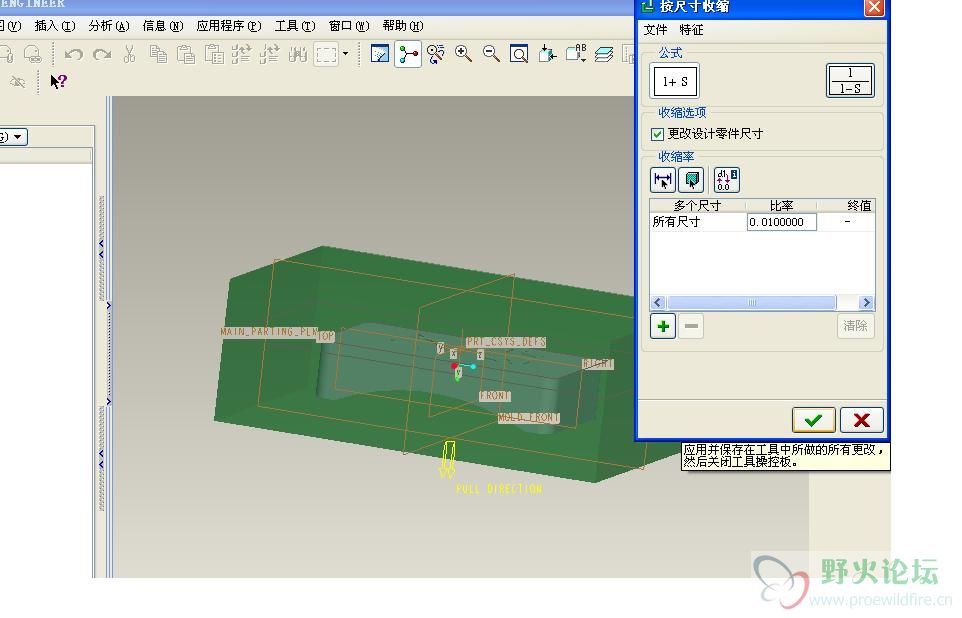Open the selection box dropdown arrow

345,54
